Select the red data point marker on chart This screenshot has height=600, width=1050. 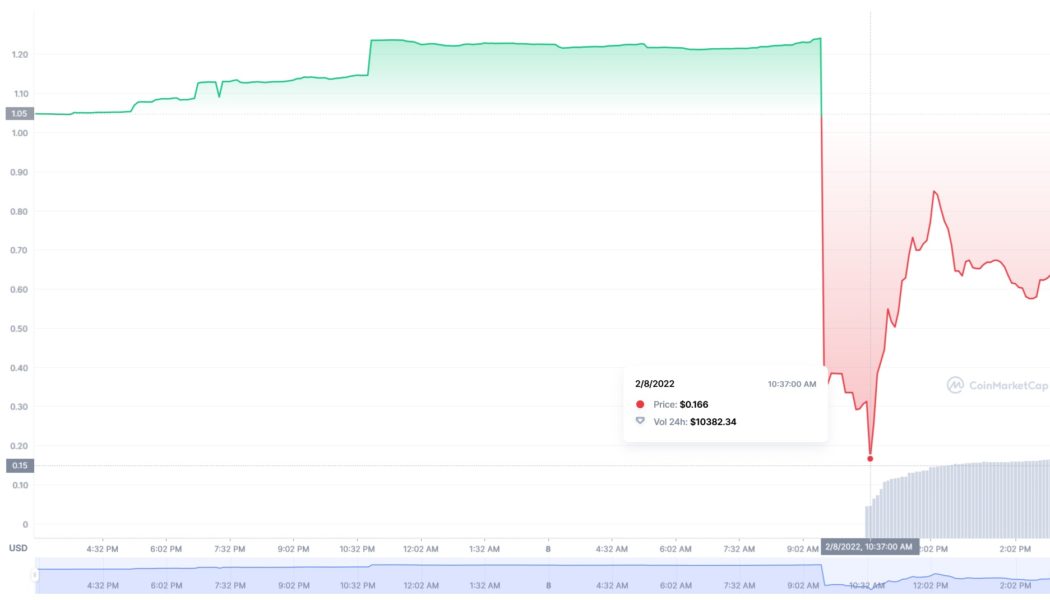870,457
